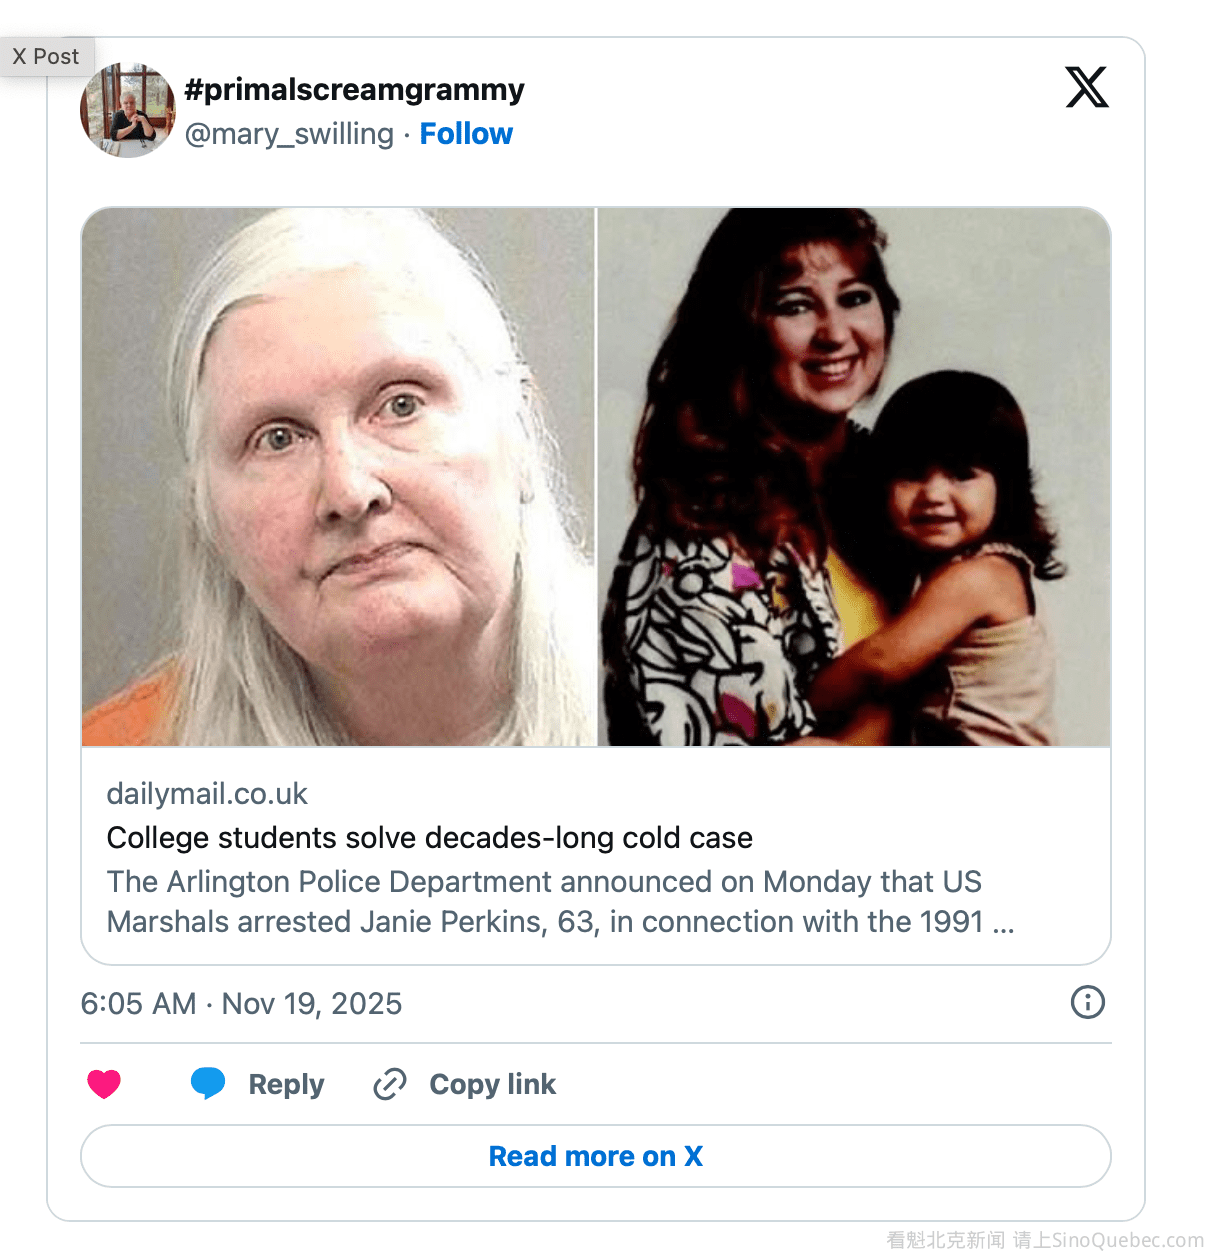1210x1256 pixels.
Task: Click the SinoQuebec.com watermark text
Action: [x=1045, y=1241]
